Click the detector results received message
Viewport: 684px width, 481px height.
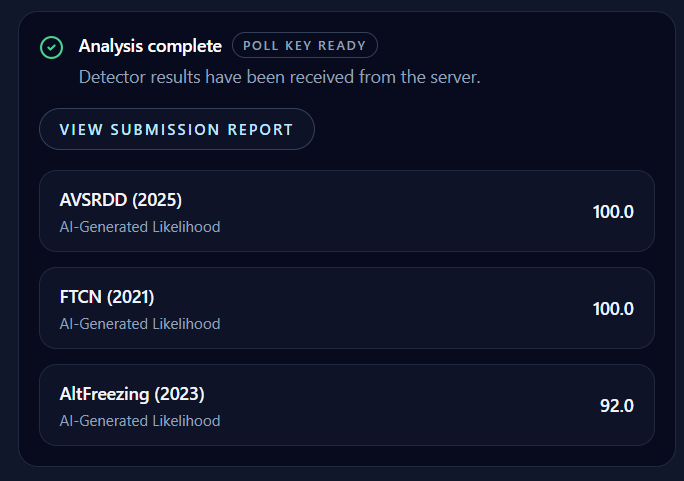tap(279, 77)
